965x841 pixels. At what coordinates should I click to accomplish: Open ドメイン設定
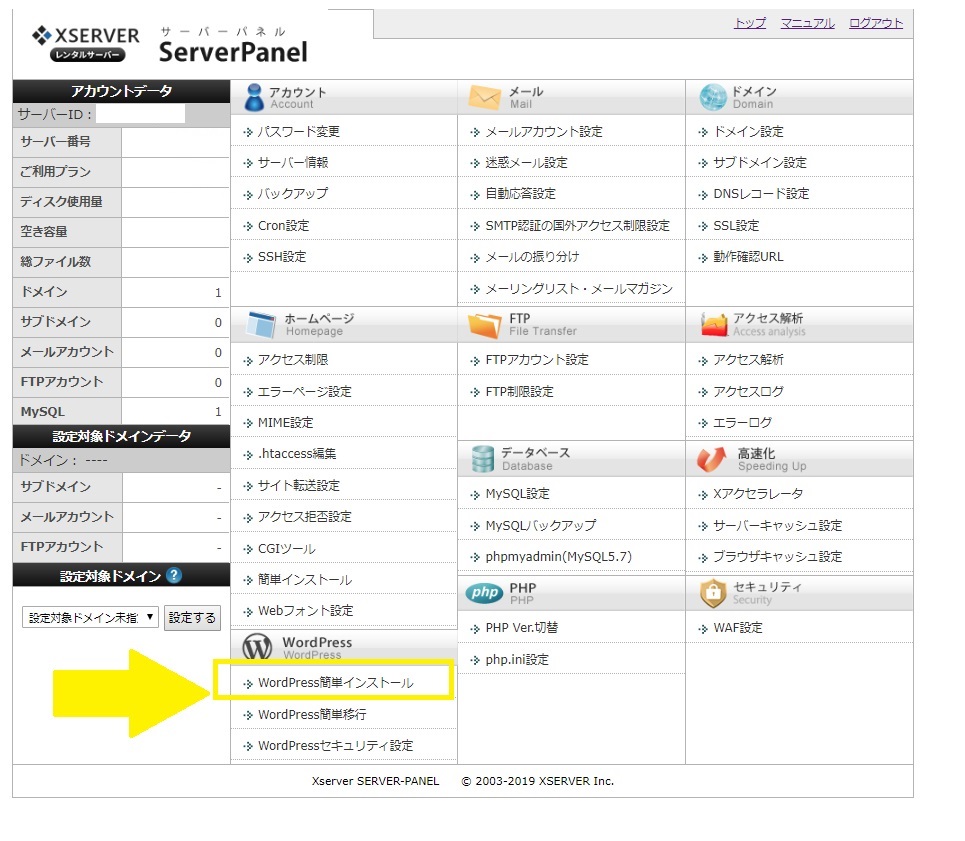click(748, 132)
